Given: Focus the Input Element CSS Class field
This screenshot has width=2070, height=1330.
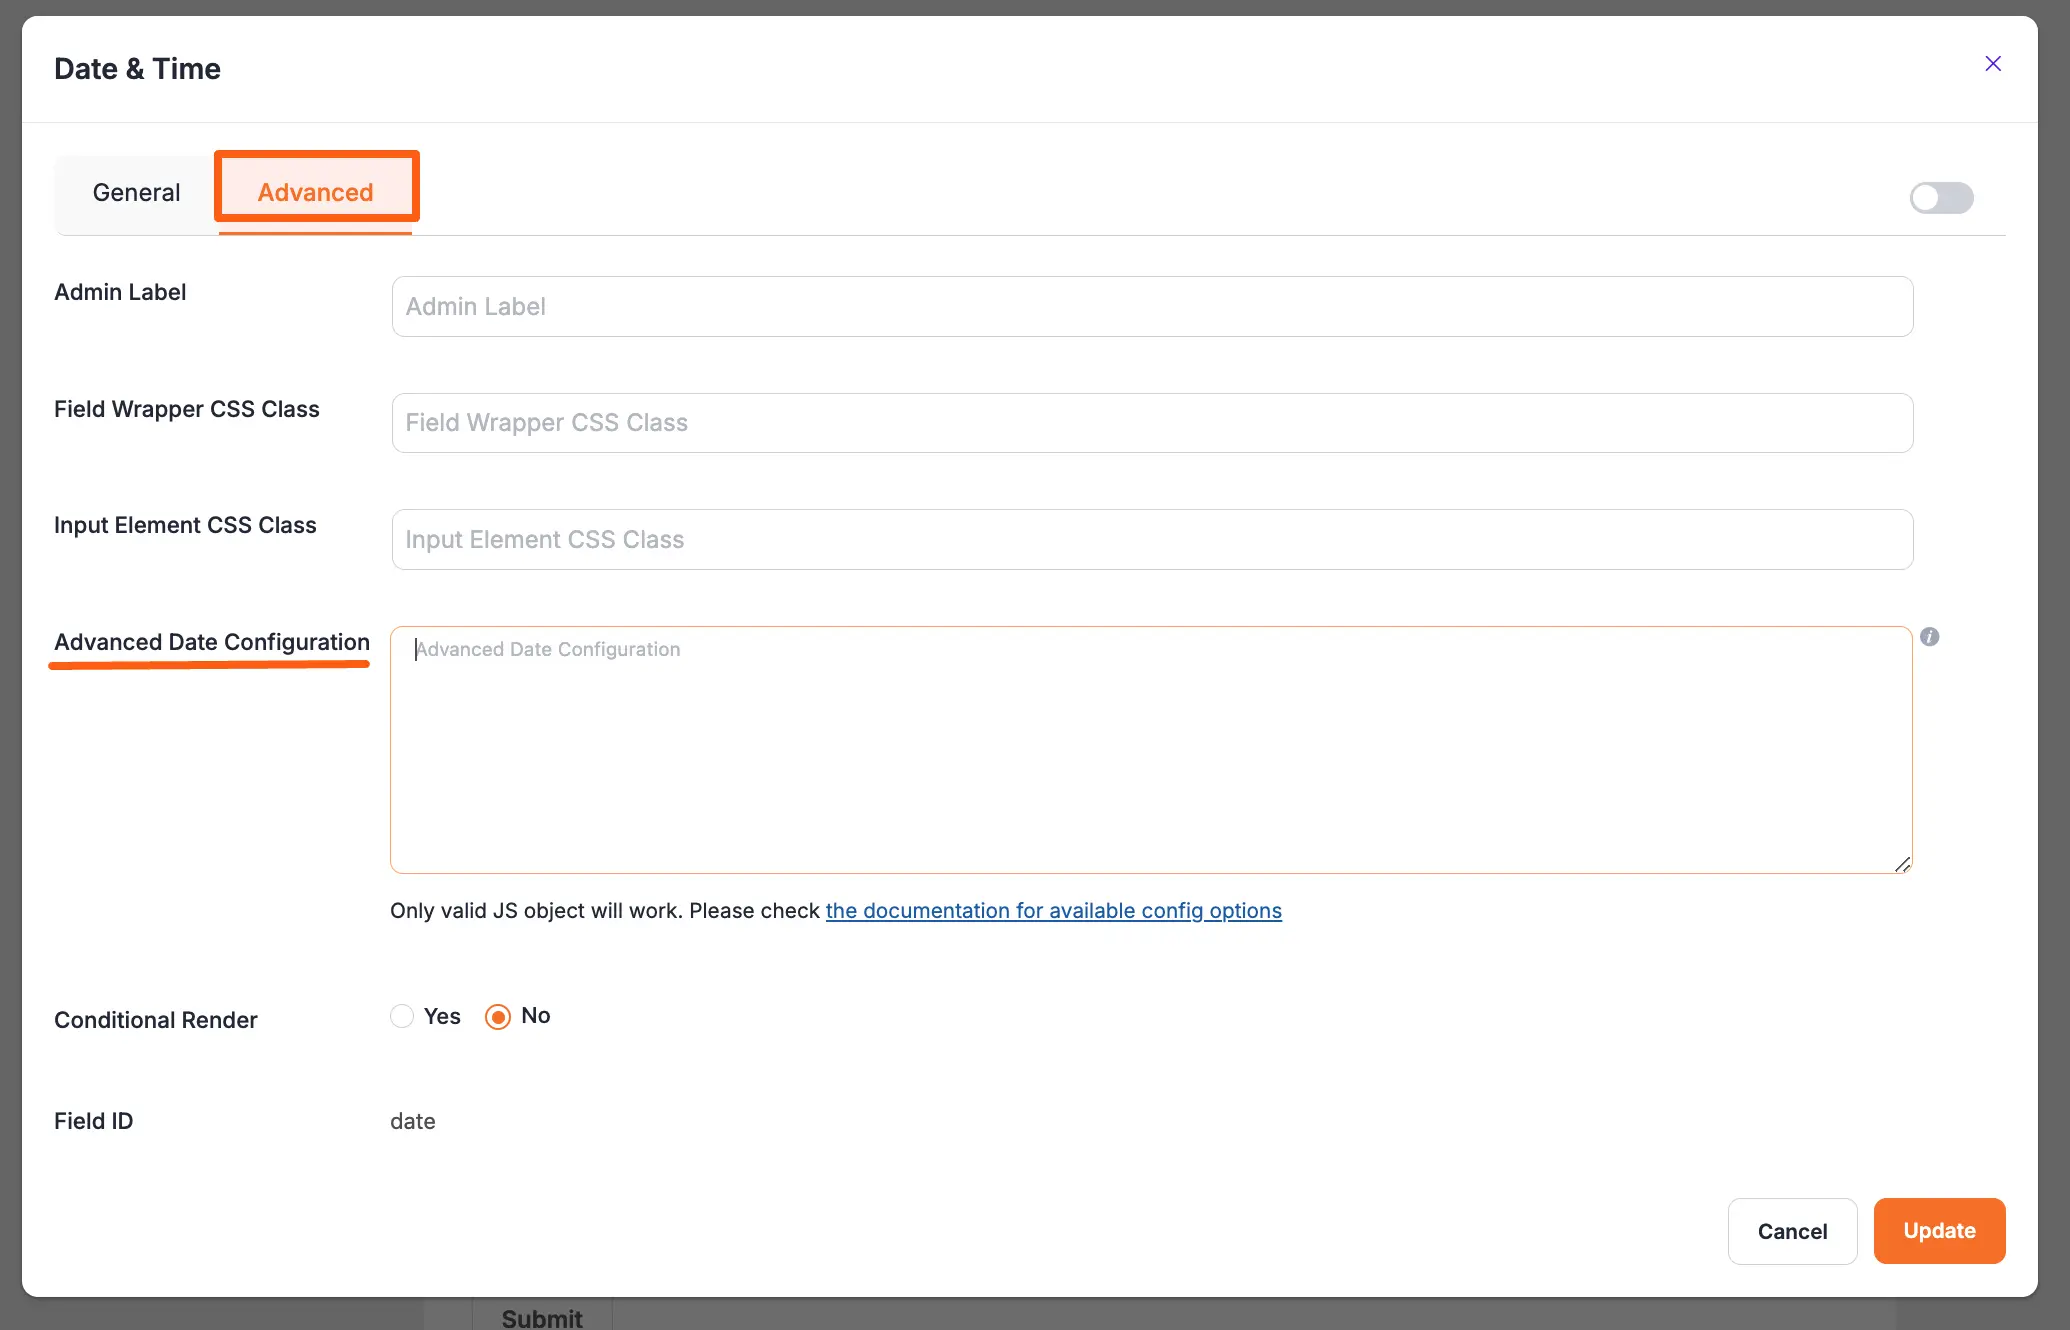Looking at the screenshot, I should click(1152, 540).
